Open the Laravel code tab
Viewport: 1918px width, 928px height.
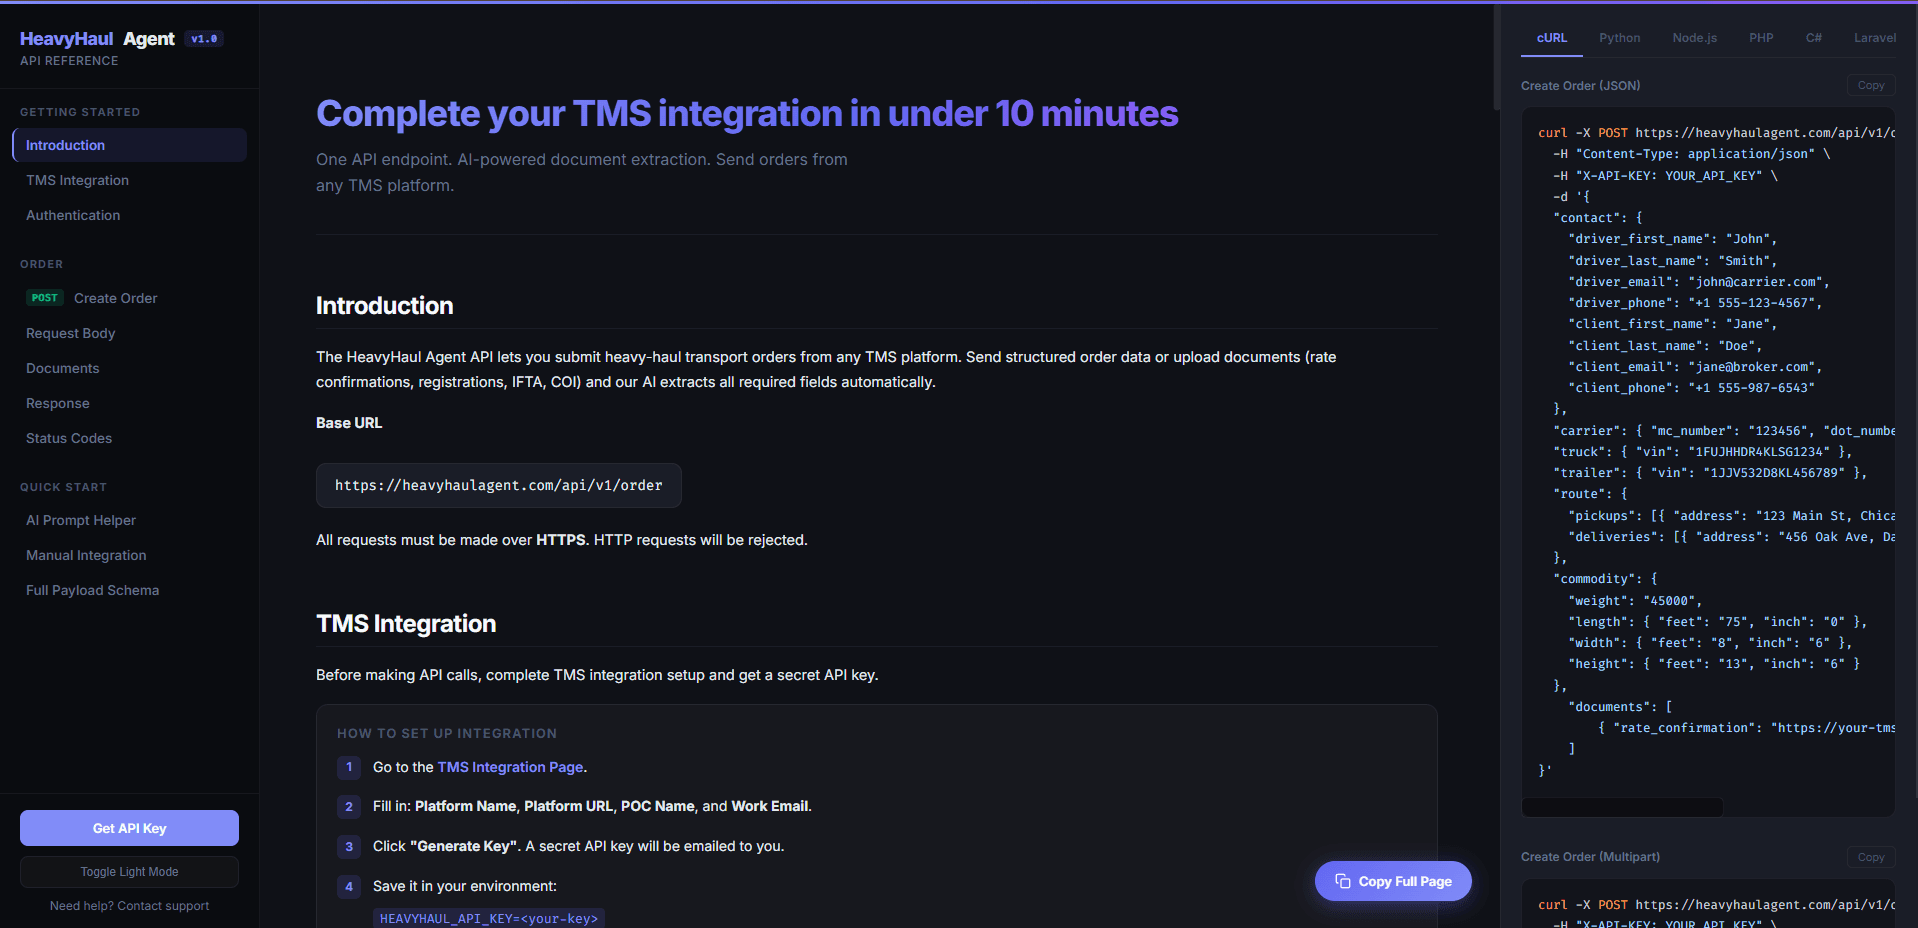tap(1874, 38)
